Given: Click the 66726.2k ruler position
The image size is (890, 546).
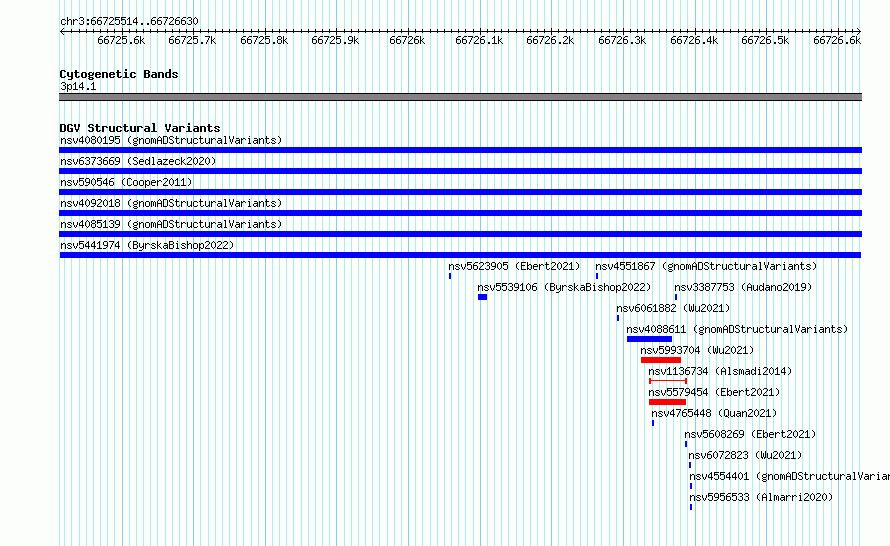Looking at the screenshot, I should pyautogui.click(x=550, y=40).
